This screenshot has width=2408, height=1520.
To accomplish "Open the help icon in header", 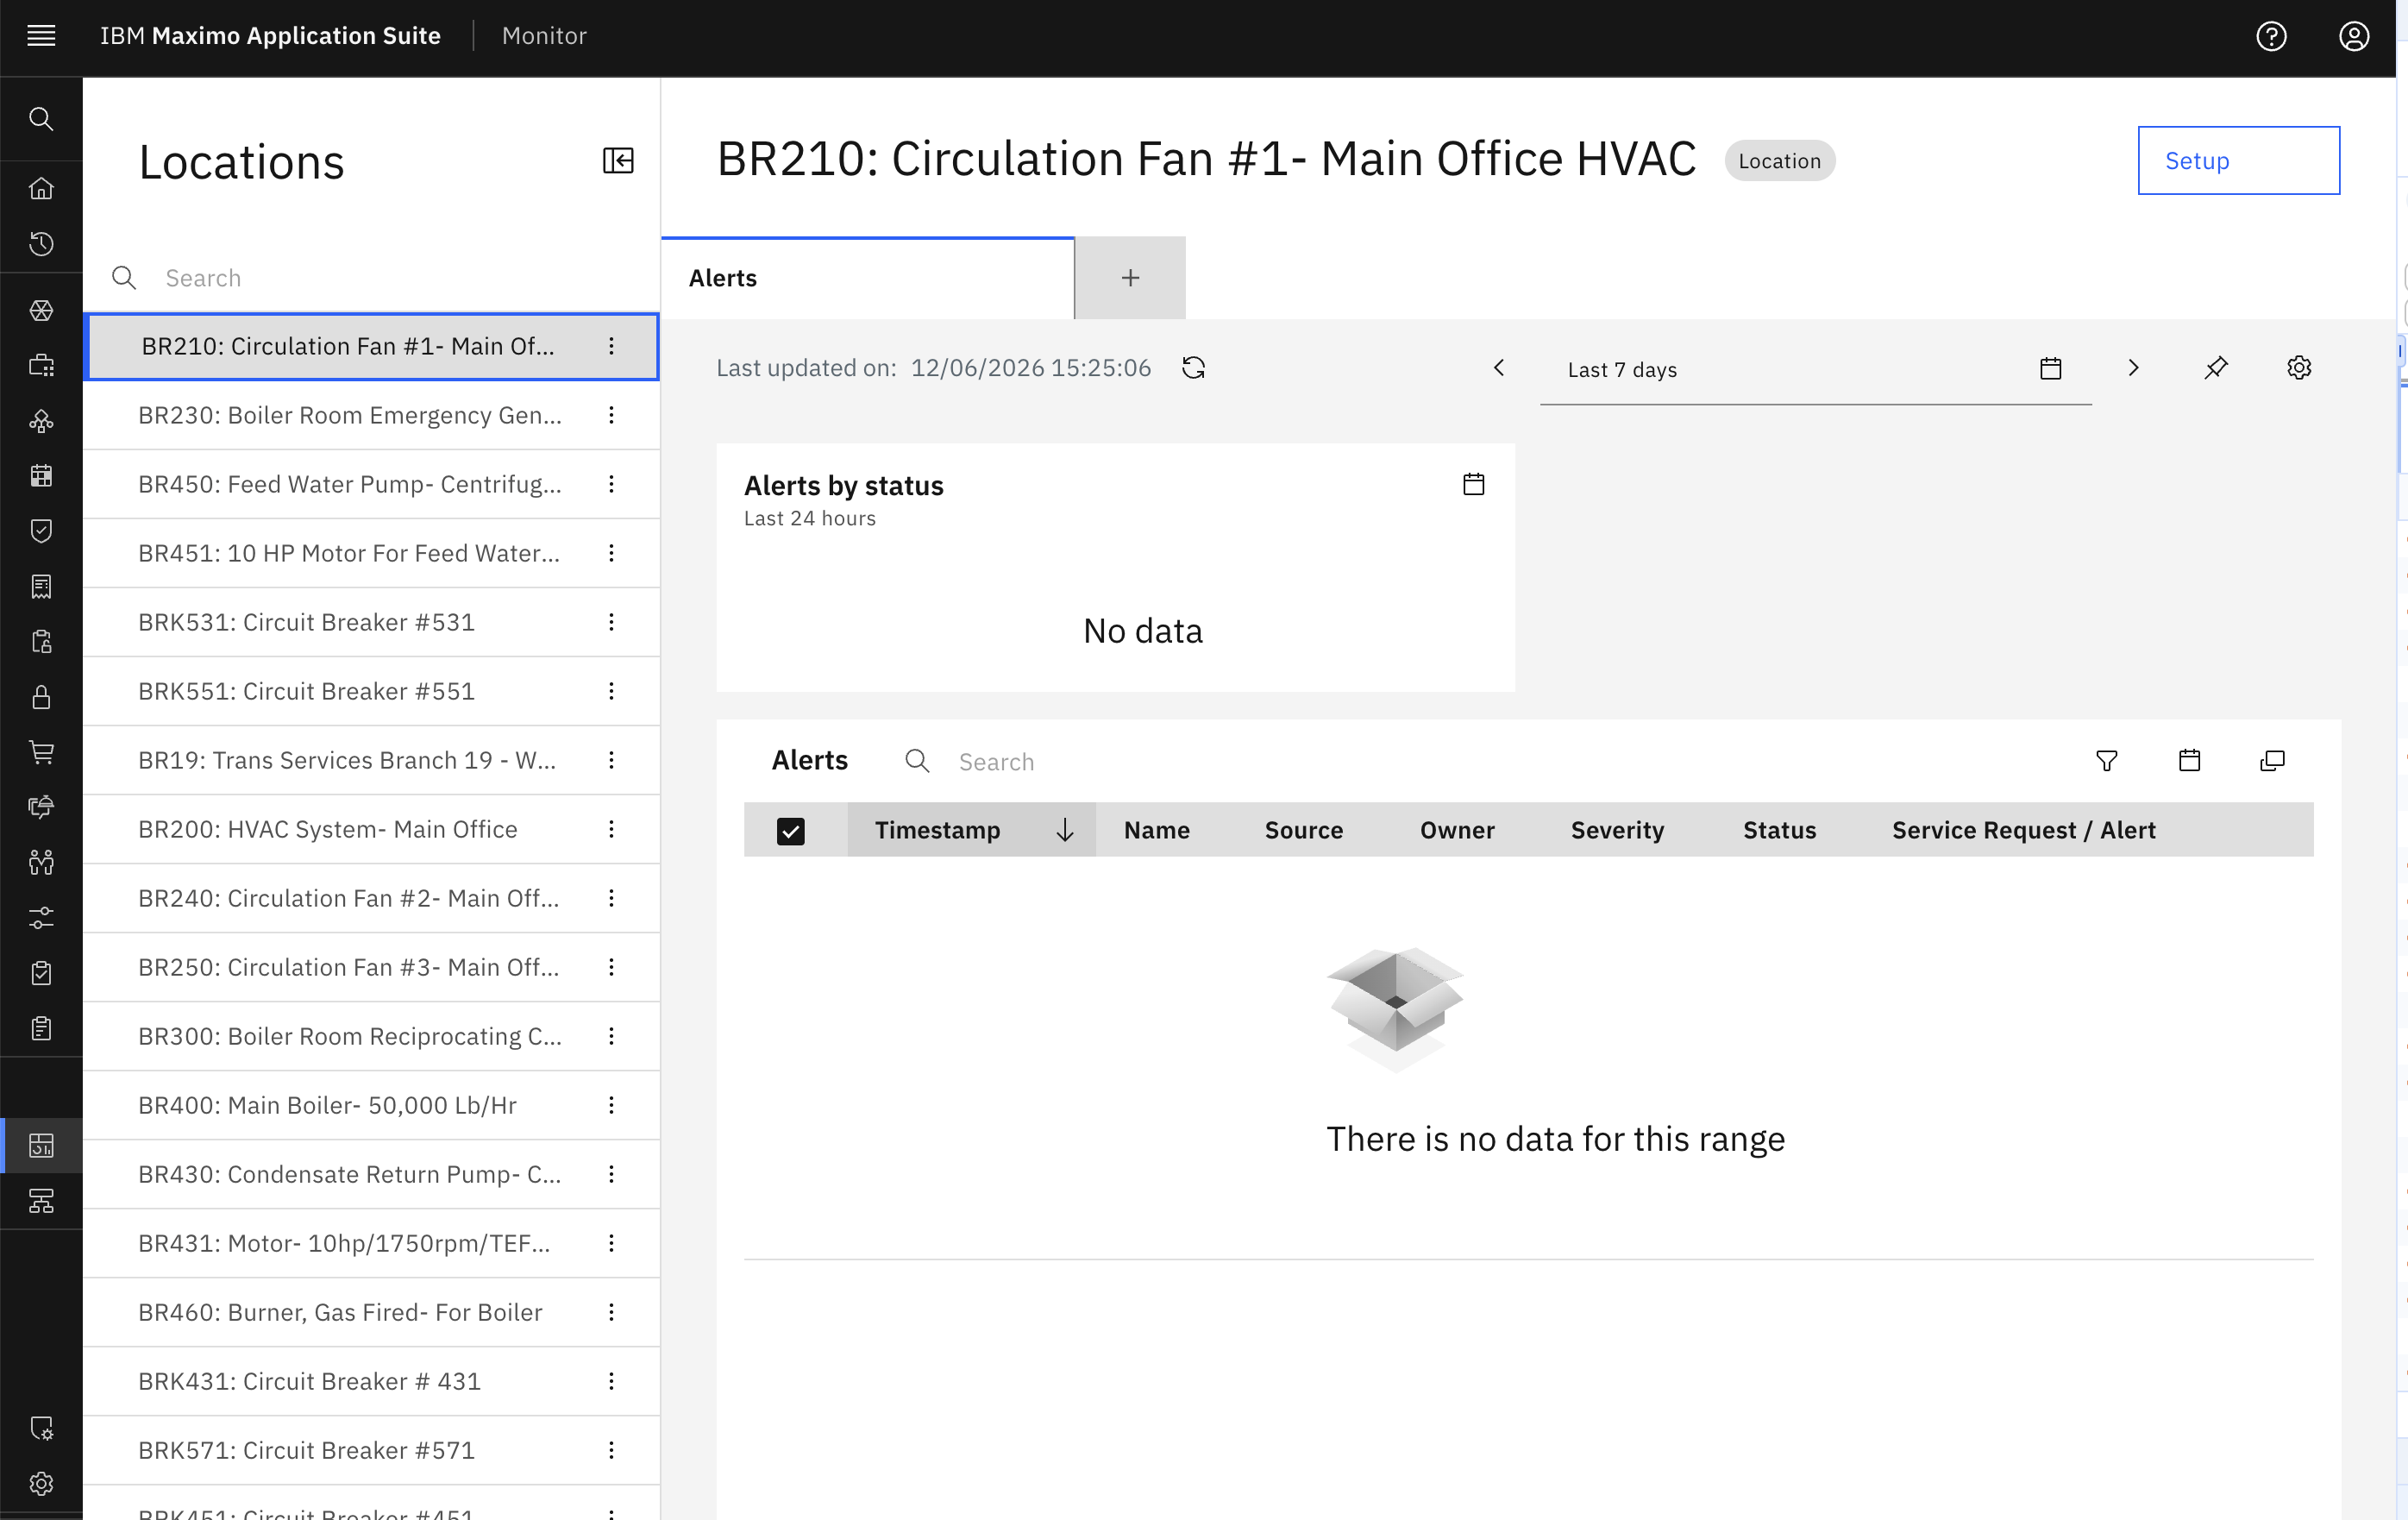I will 2271,36.
